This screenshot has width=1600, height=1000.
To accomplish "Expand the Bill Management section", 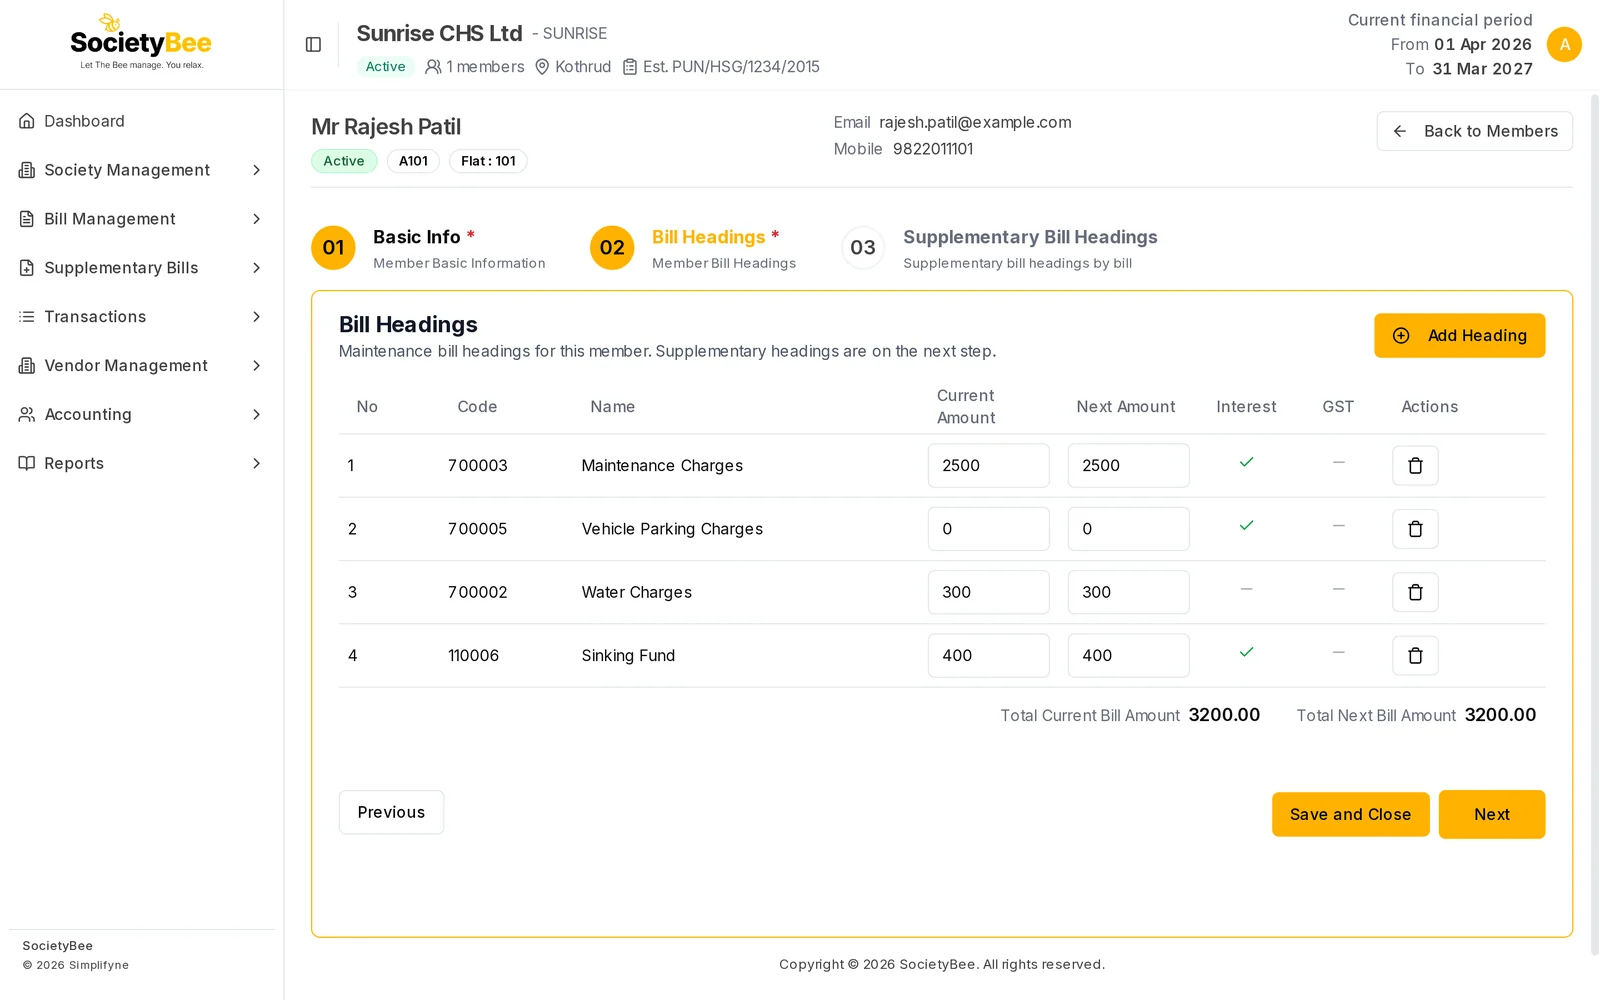I will (141, 219).
